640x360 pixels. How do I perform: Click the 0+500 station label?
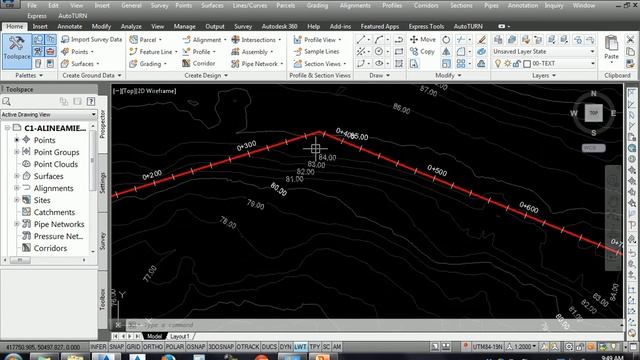[437, 170]
